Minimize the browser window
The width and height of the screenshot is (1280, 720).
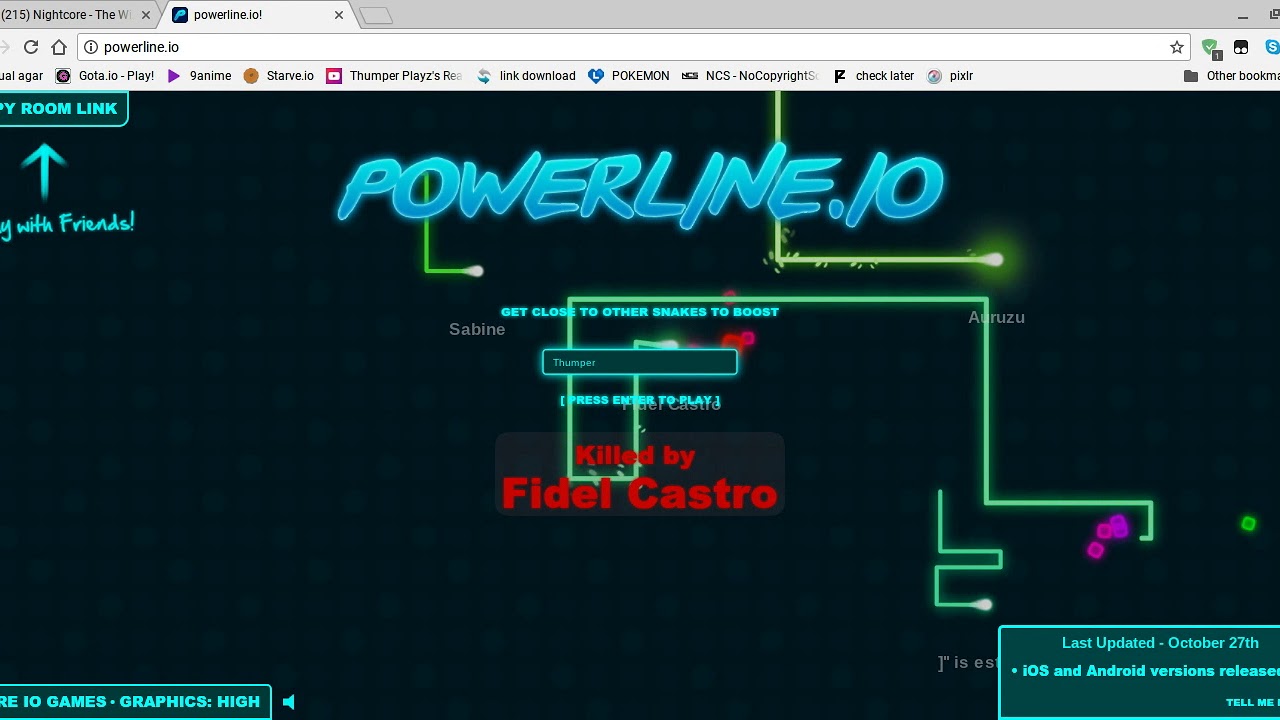pos(1244,15)
